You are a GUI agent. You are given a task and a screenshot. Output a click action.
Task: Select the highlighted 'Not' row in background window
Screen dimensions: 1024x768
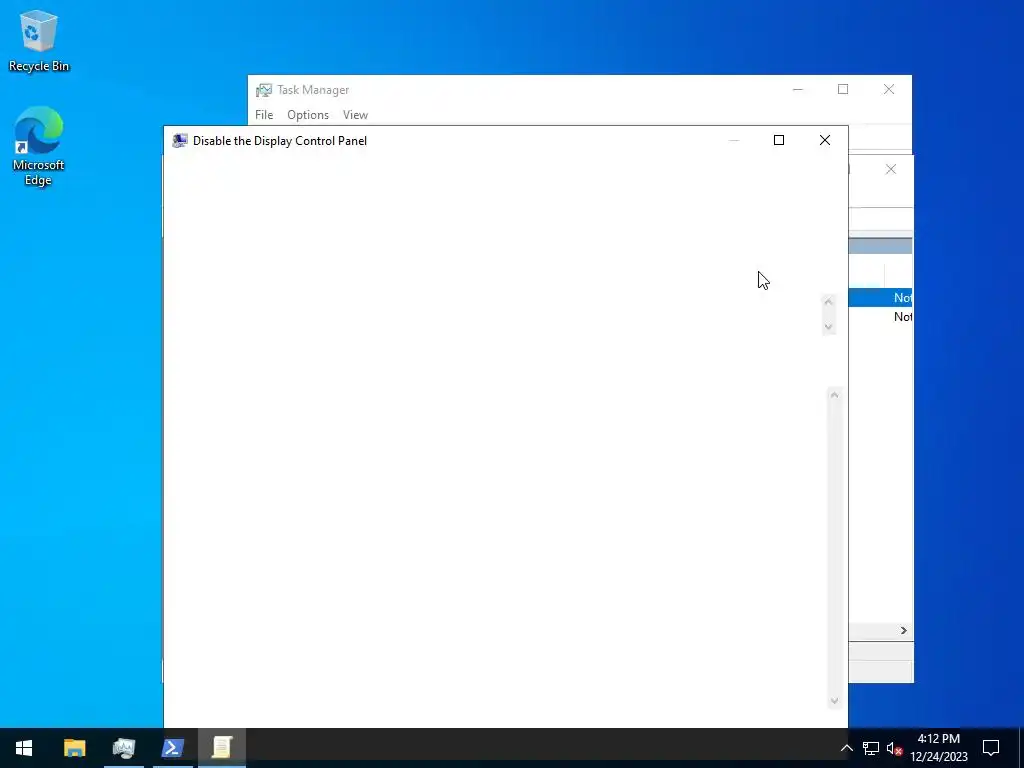click(x=880, y=298)
